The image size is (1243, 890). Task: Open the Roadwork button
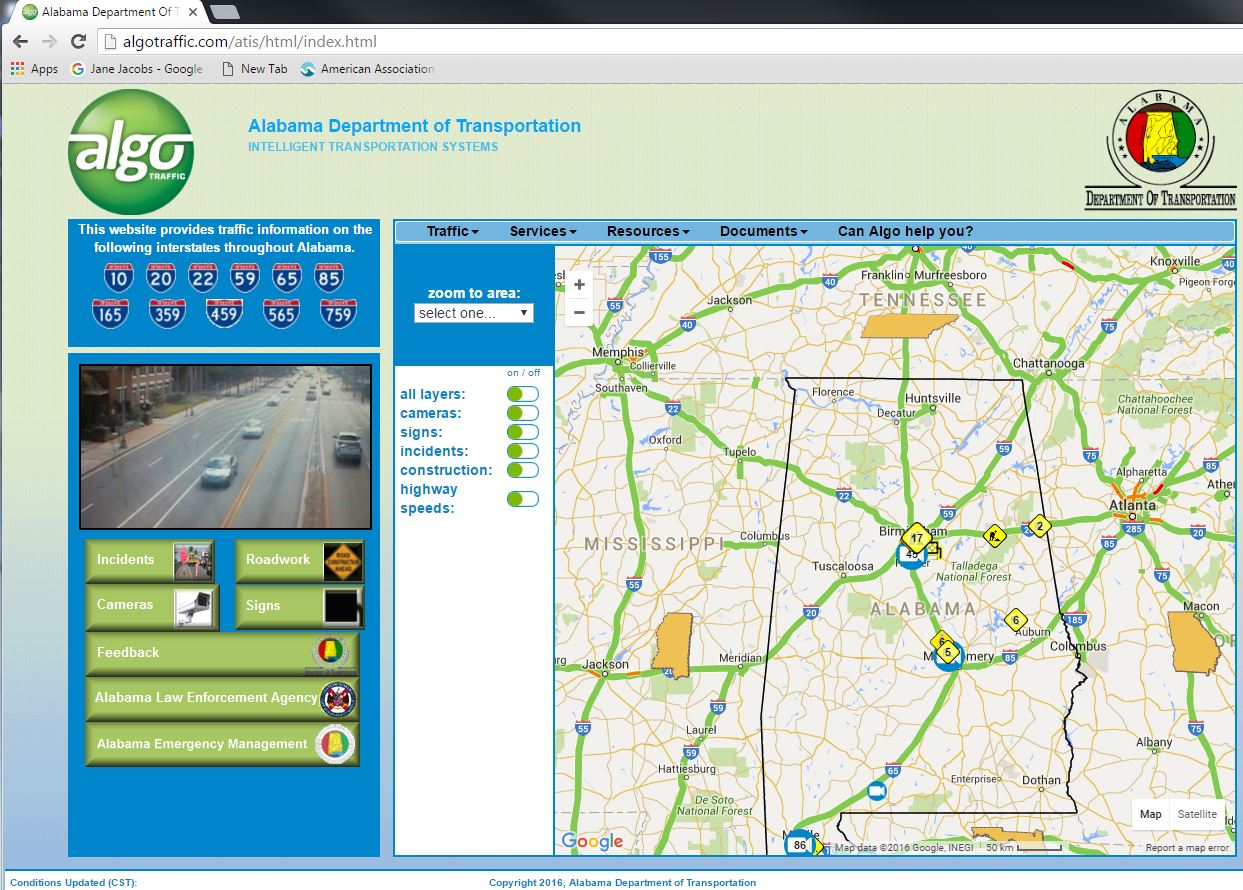tap(299, 560)
